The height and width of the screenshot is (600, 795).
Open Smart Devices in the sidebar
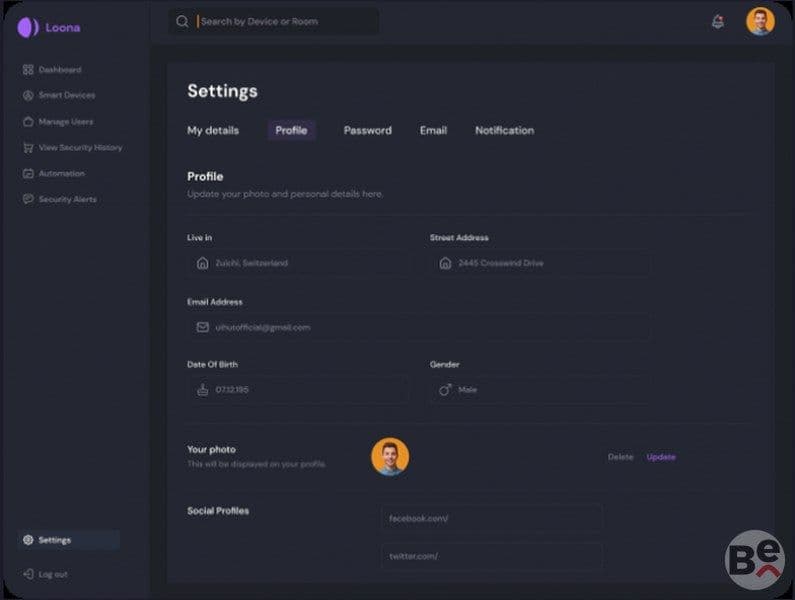point(59,95)
